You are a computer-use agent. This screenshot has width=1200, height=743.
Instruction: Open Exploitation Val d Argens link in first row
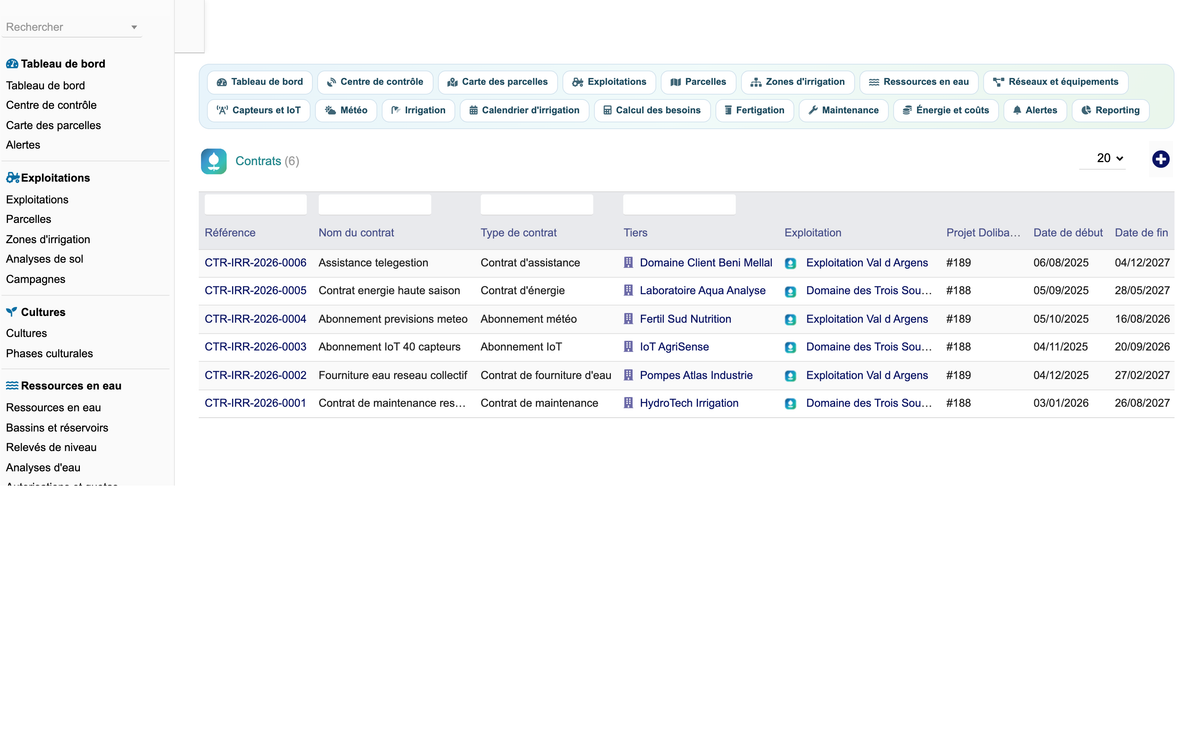(x=867, y=263)
